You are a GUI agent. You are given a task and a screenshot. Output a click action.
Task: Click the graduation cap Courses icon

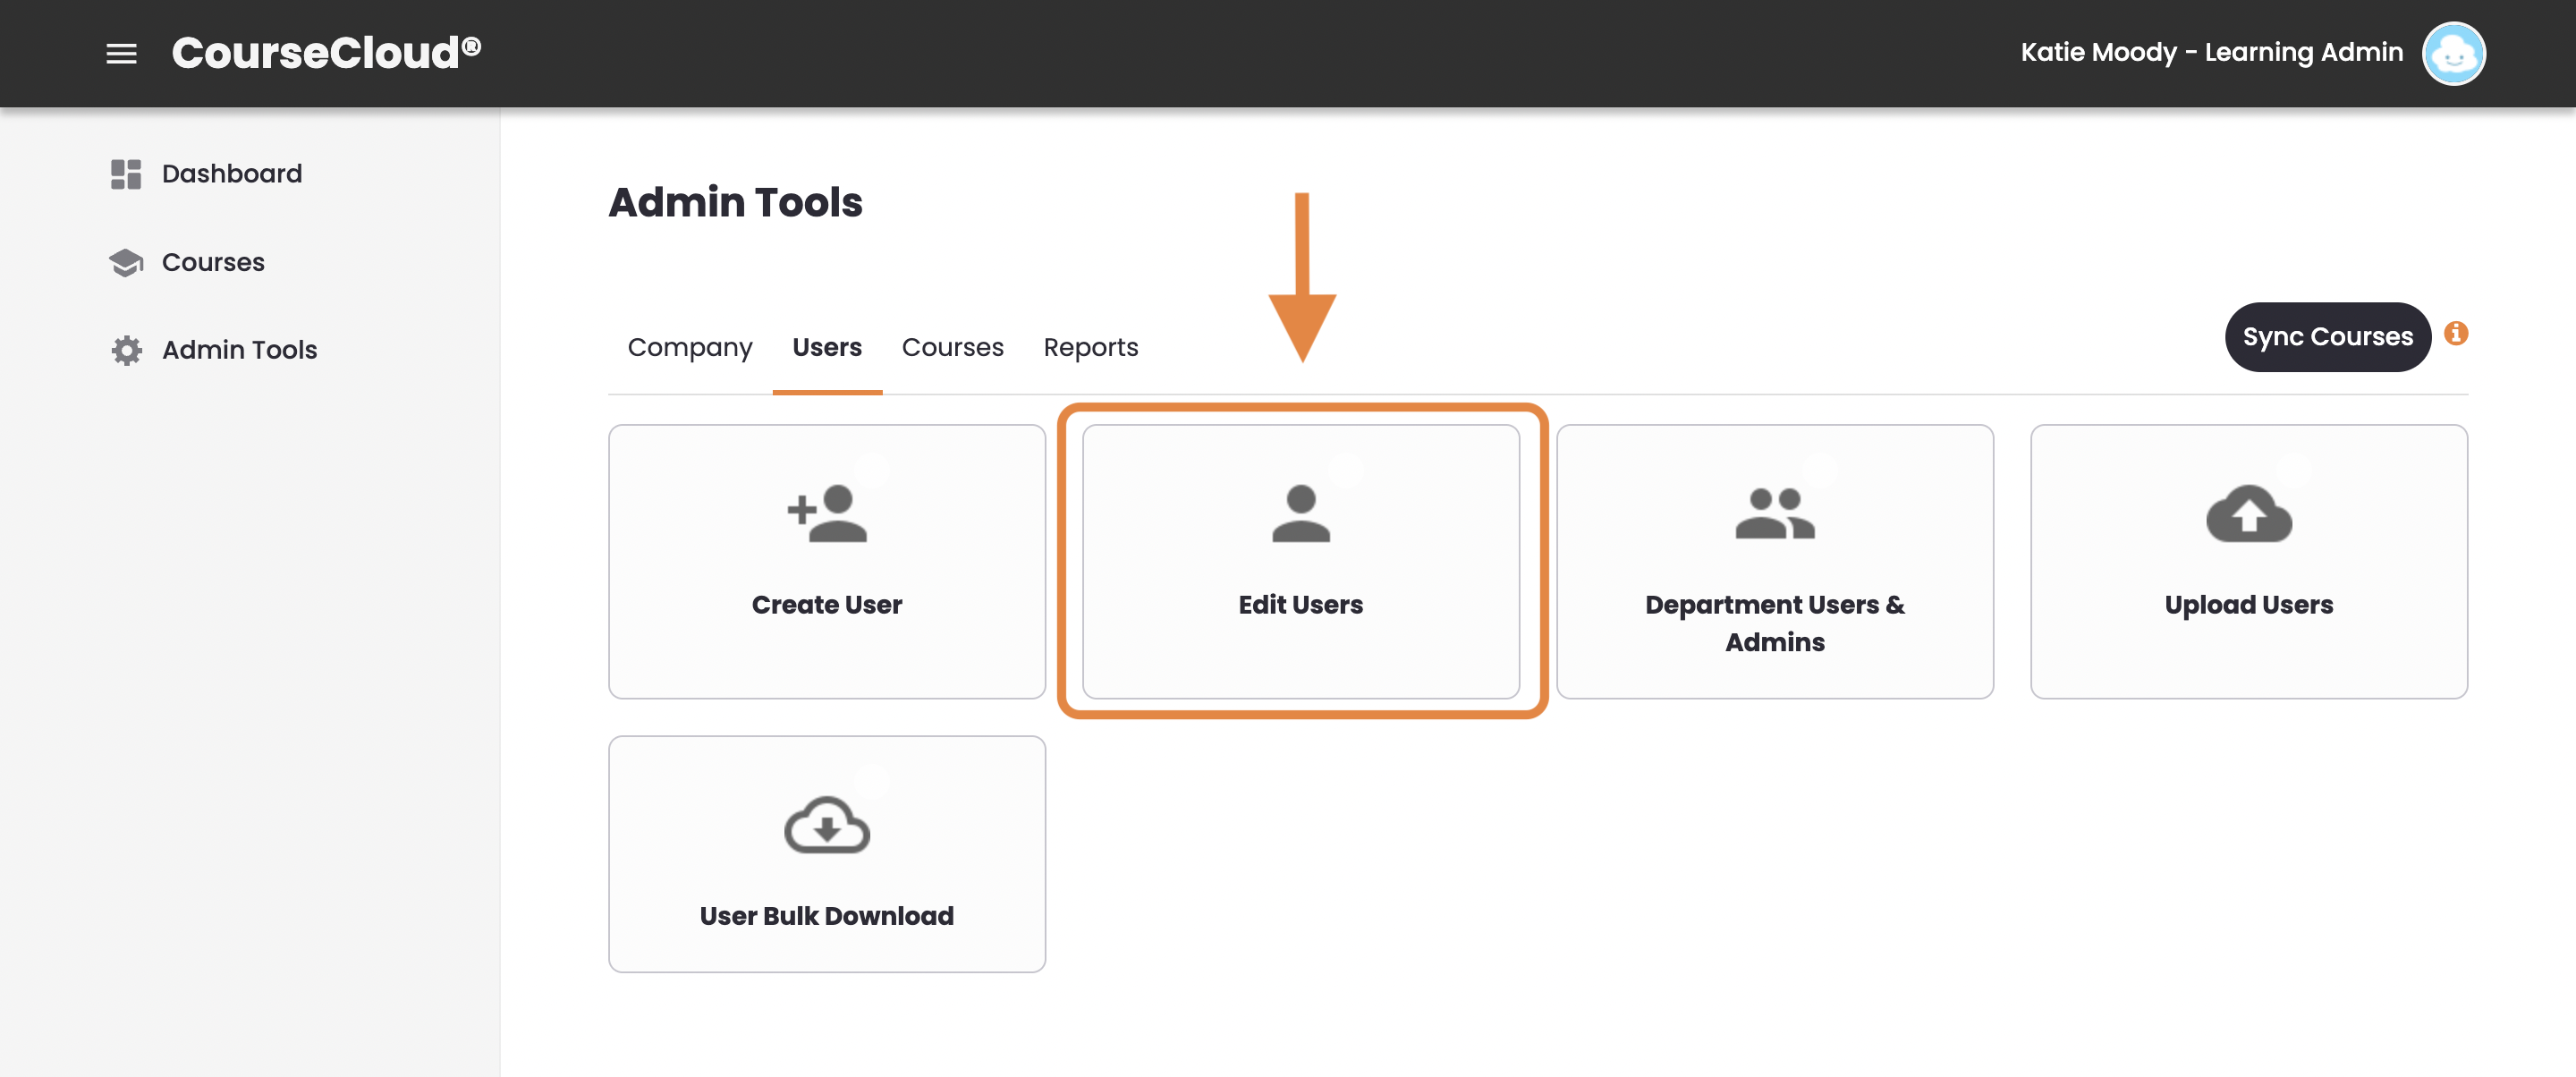pyautogui.click(x=126, y=262)
